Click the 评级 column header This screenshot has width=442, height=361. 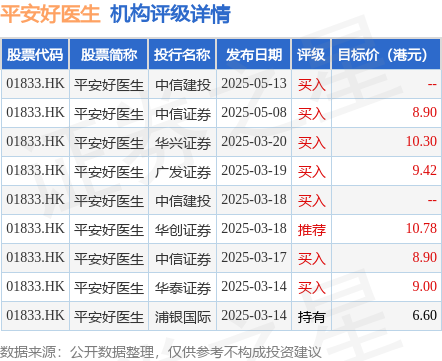(311, 55)
